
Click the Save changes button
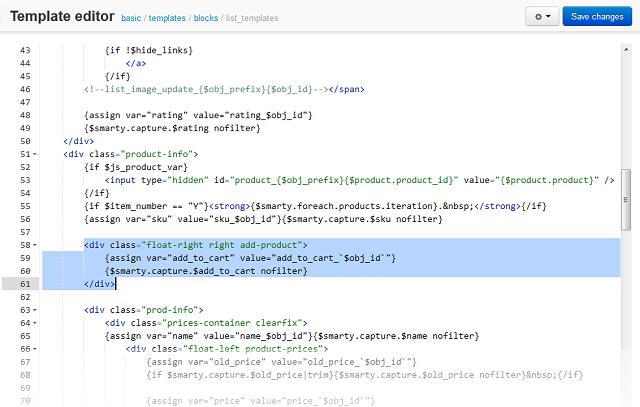(x=597, y=16)
